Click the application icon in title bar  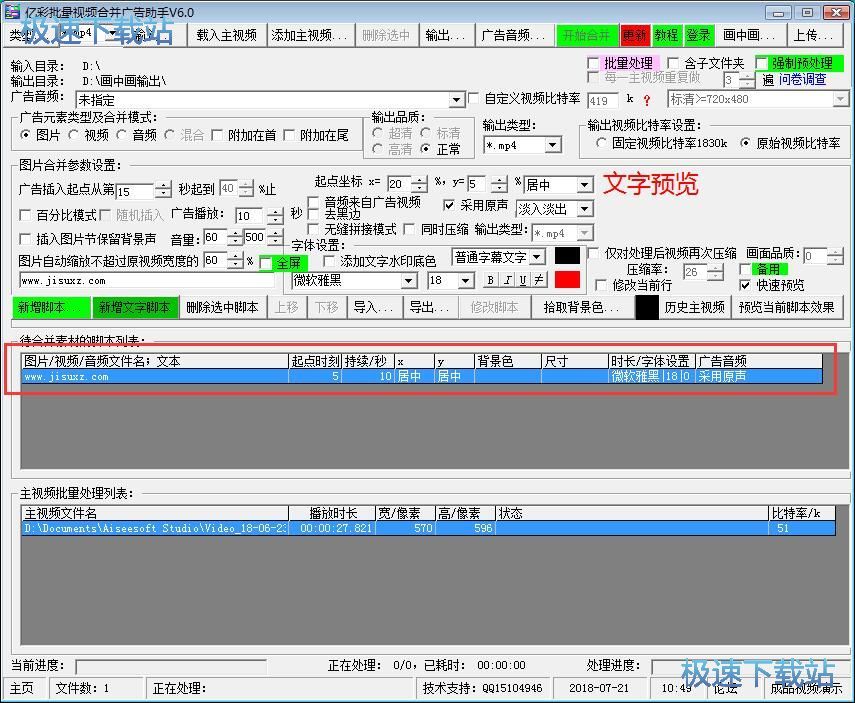pos(11,11)
